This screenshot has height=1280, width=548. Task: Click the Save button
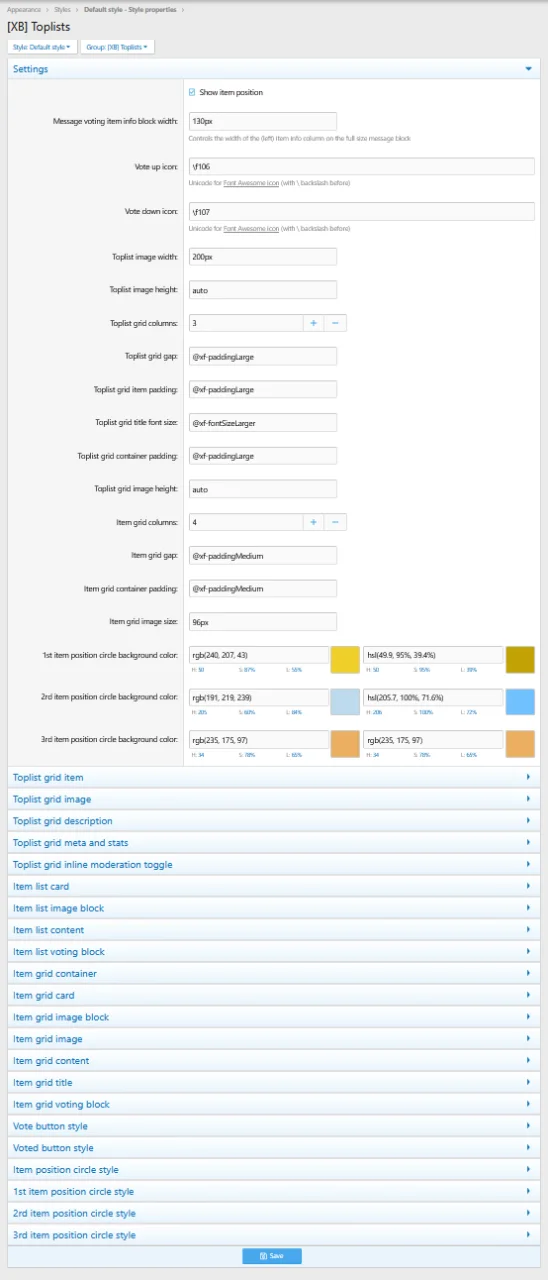pyautogui.click(x=272, y=1256)
